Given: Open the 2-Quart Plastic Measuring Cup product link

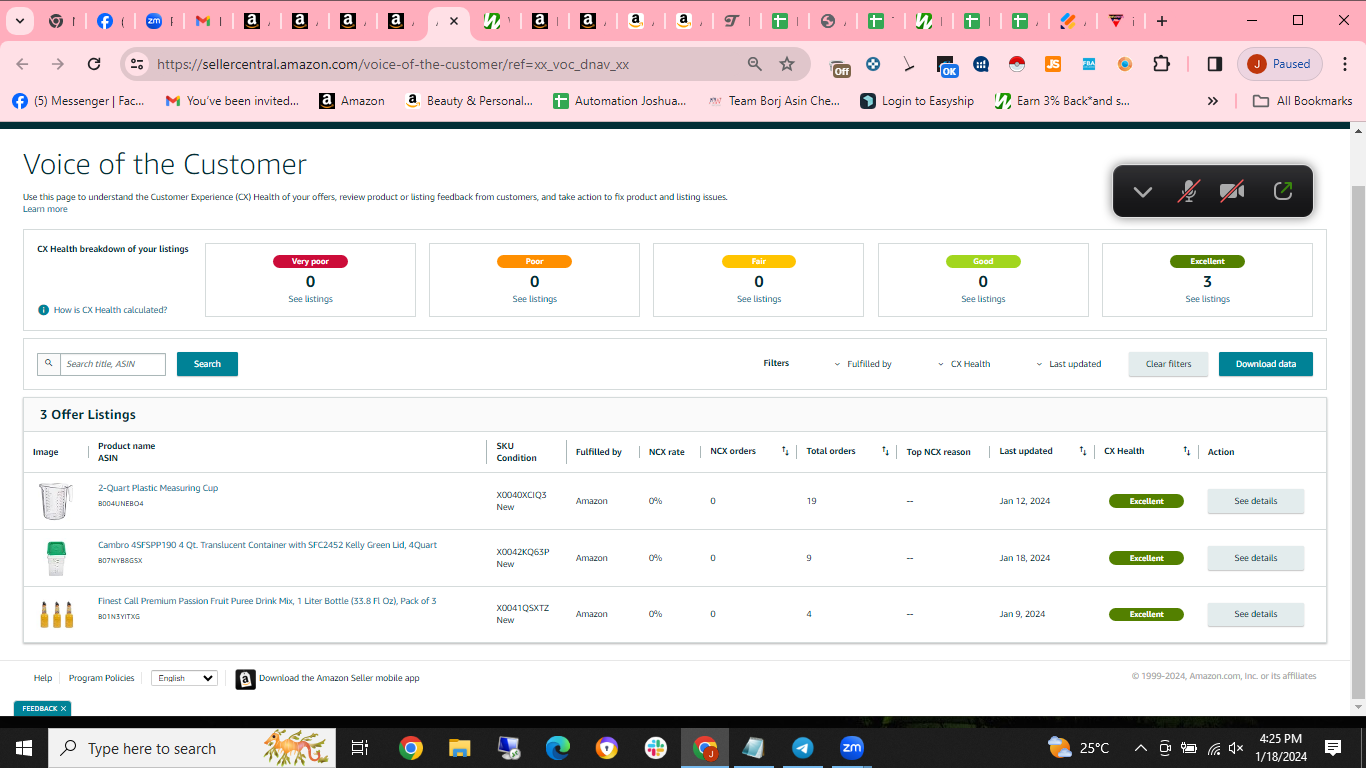Looking at the screenshot, I should pos(158,488).
